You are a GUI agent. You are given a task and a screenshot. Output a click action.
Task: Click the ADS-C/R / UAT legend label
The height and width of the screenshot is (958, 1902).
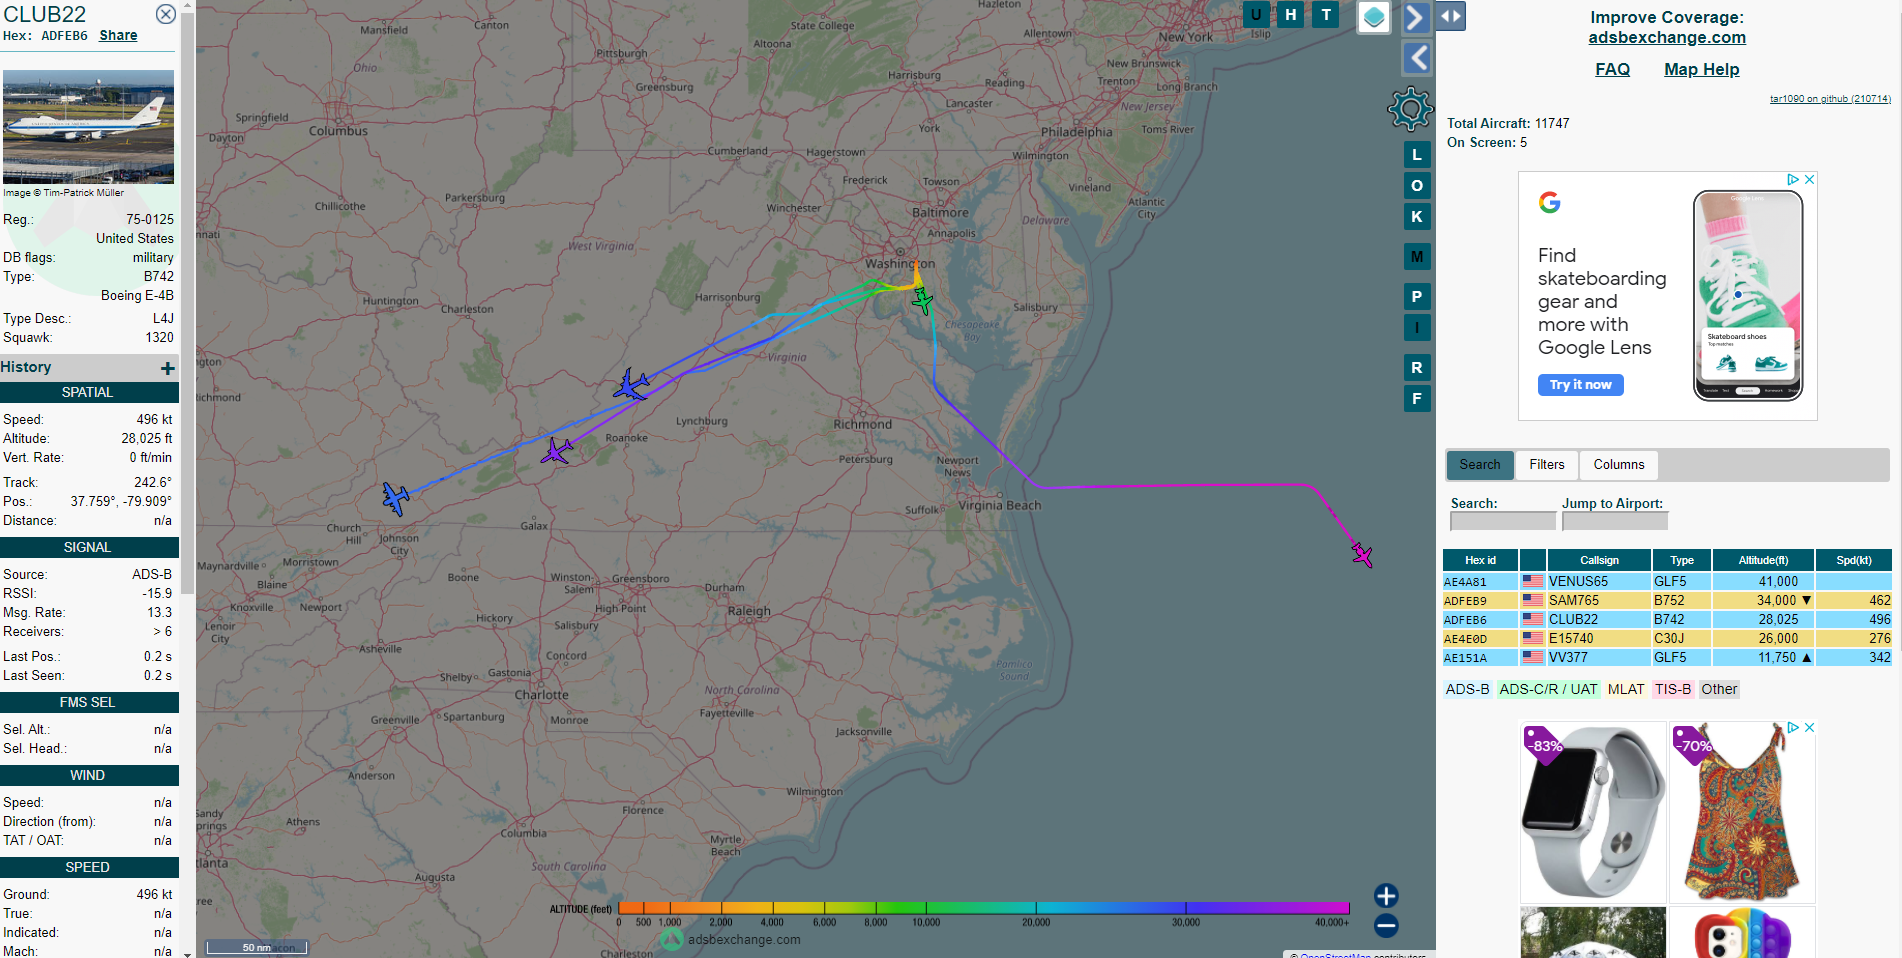click(1548, 689)
